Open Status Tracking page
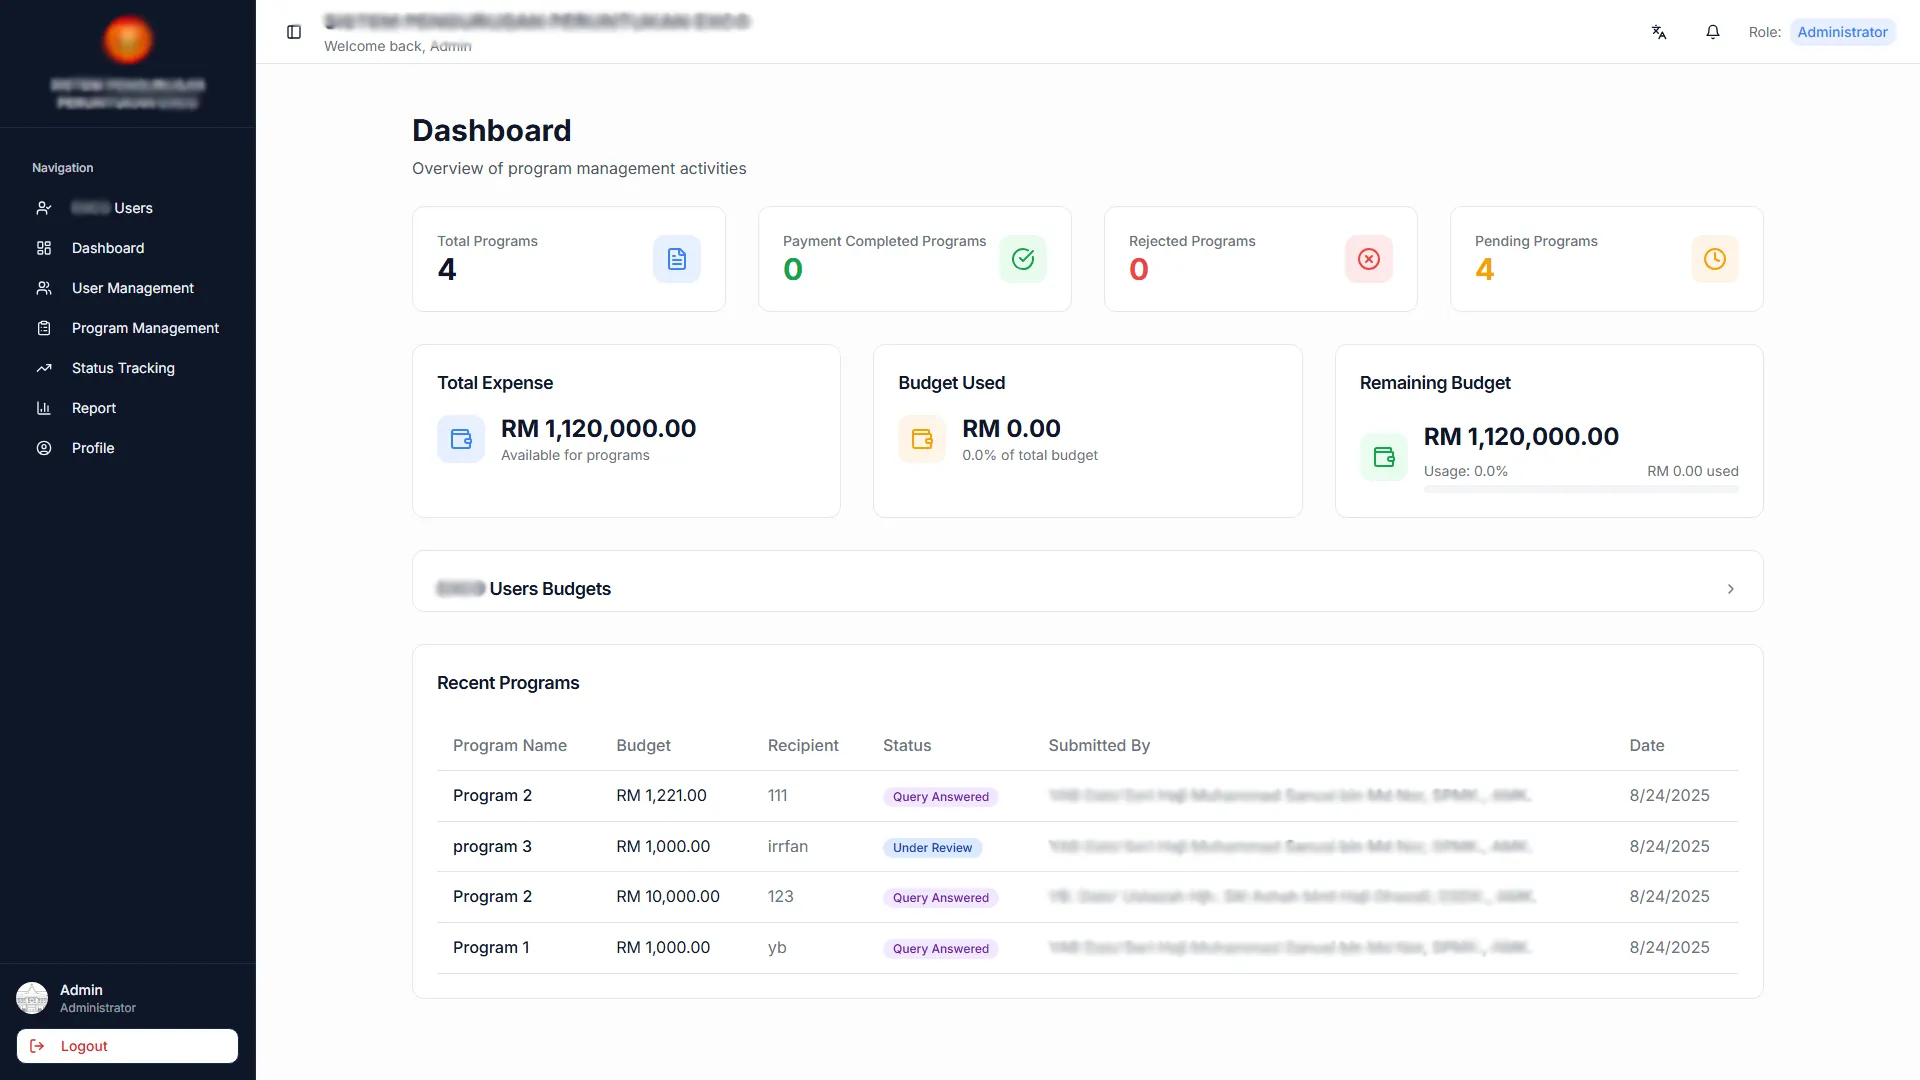Viewport: 1920px width, 1080px height. point(128,368)
